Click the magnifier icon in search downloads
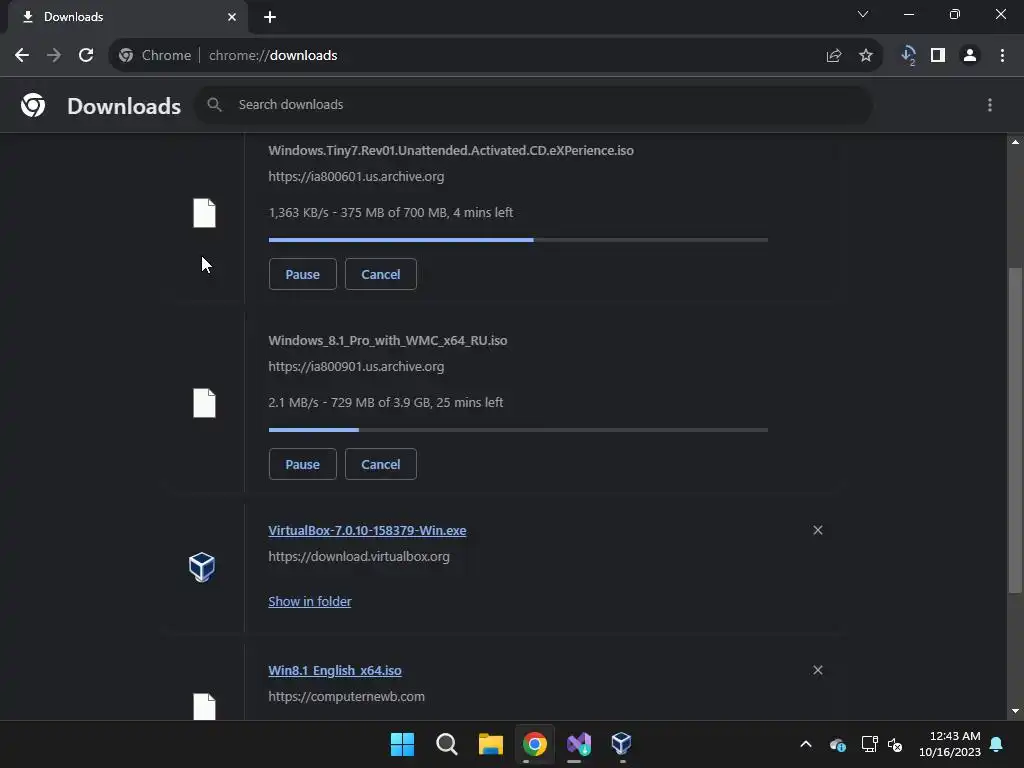1024x768 pixels. 214,104
